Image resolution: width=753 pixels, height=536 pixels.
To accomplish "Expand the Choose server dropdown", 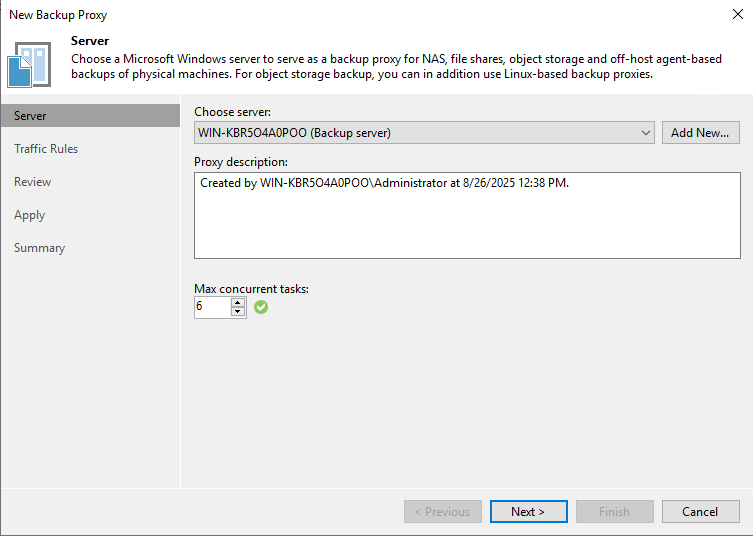I will 647,133.
